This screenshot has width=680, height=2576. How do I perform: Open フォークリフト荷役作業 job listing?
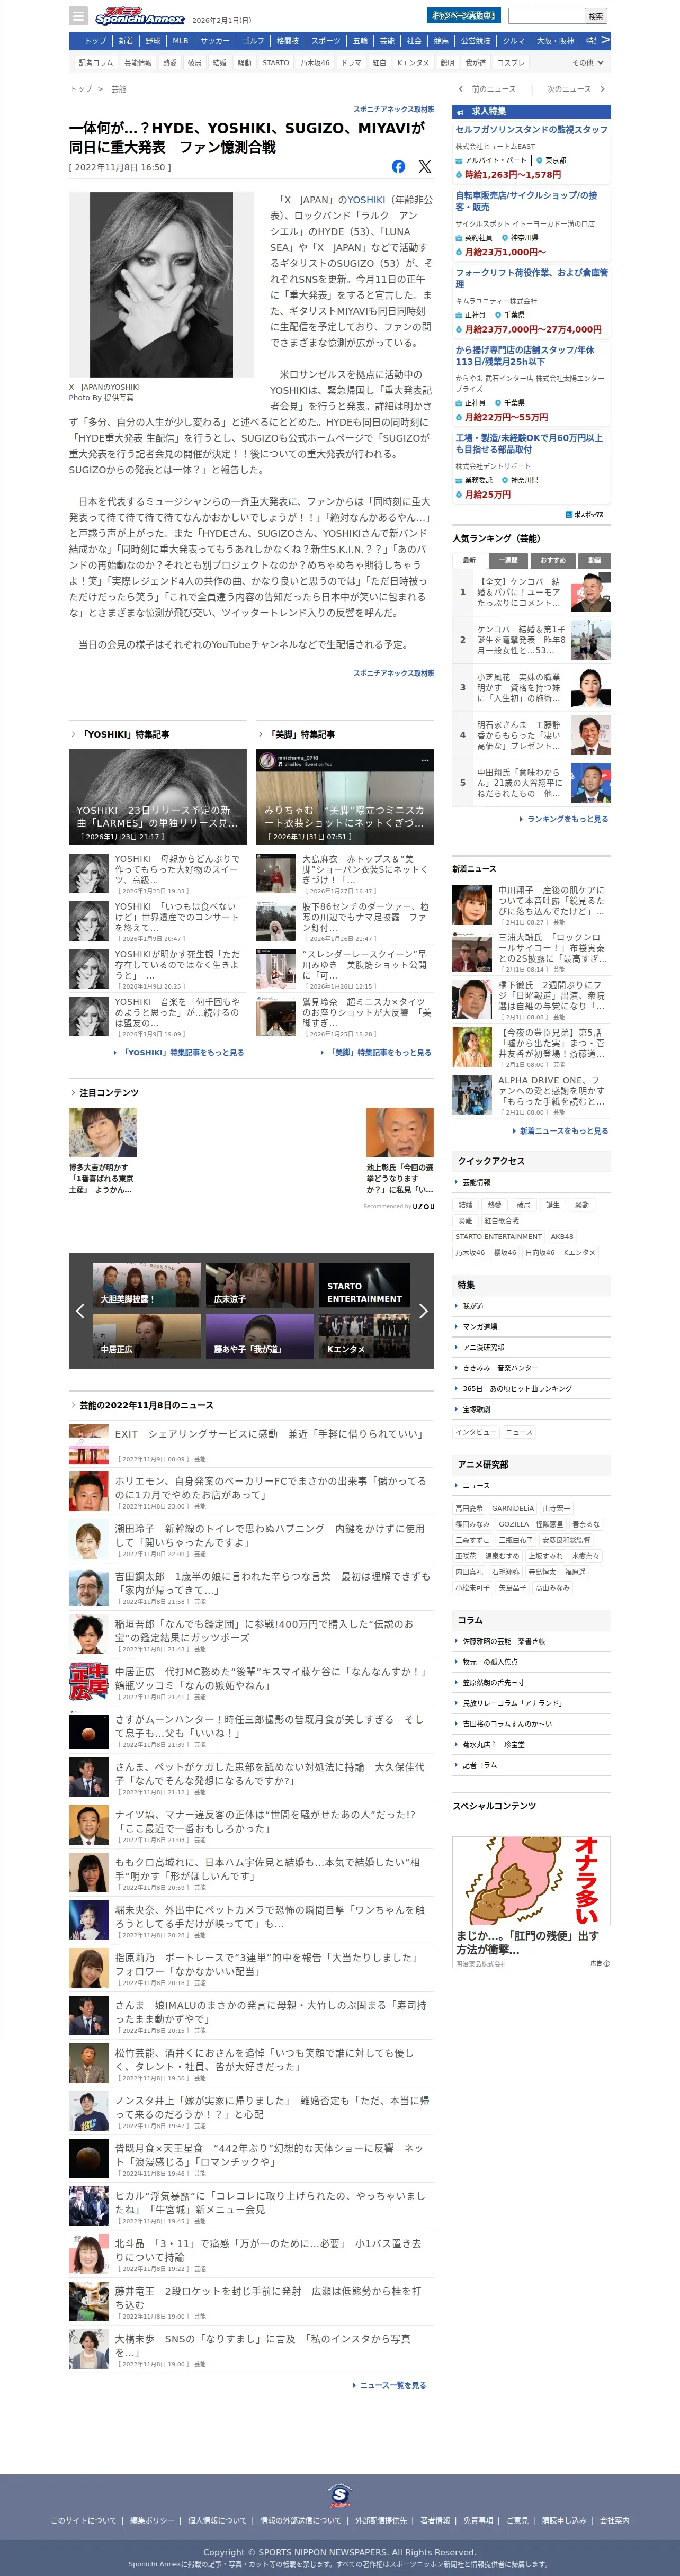click(x=531, y=278)
